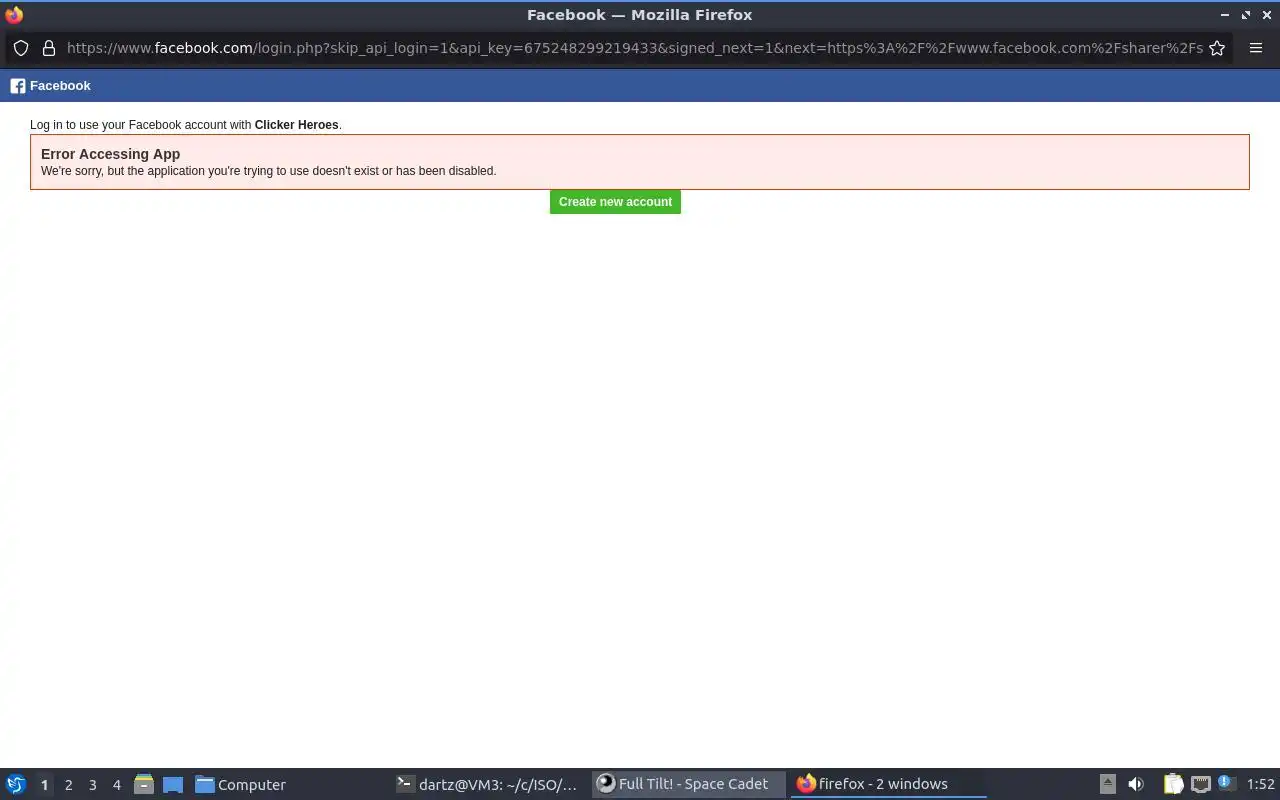This screenshot has width=1280, height=800.
Task: Switch to workspace 3
Action: pyautogui.click(x=92, y=785)
